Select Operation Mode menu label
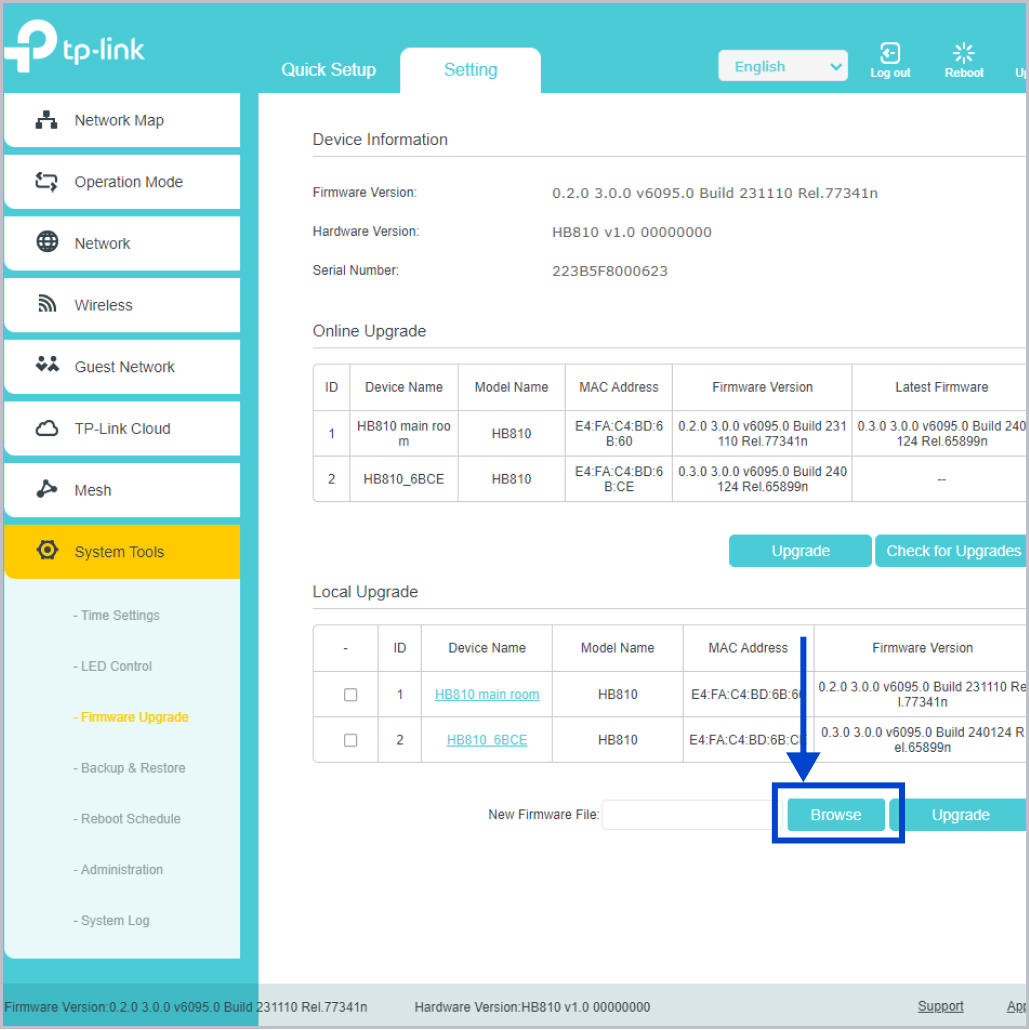This screenshot has height=1030, width=1029. point(129,182)
